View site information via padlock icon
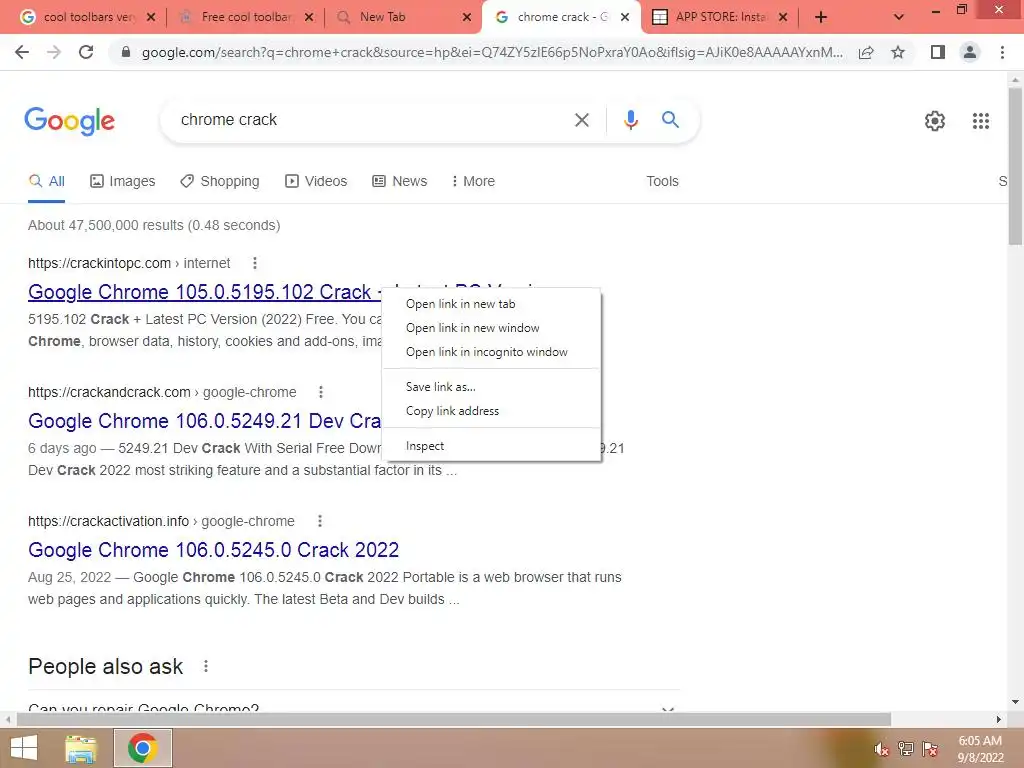Viewport: 1024px width, 768px height. click(x=126, y=52)
